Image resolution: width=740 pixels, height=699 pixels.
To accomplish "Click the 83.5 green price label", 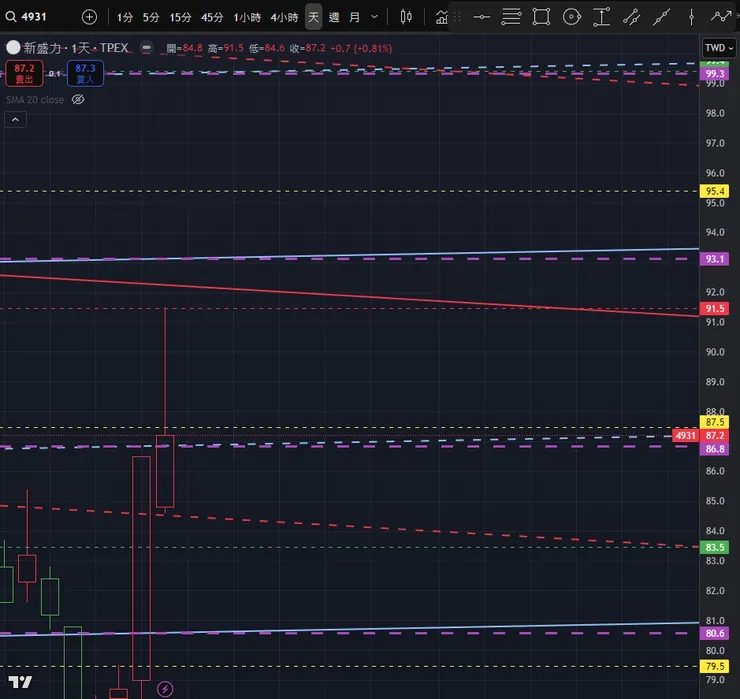I will click(715, 547).
